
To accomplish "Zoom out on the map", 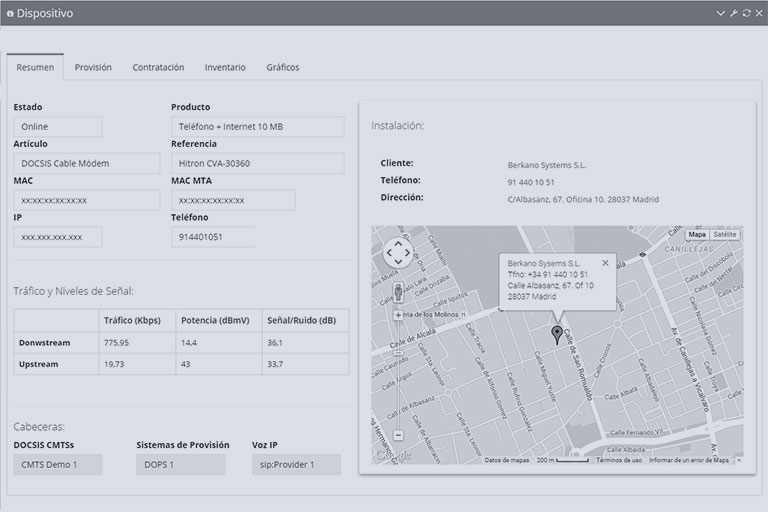I will [x=398, y=435].
